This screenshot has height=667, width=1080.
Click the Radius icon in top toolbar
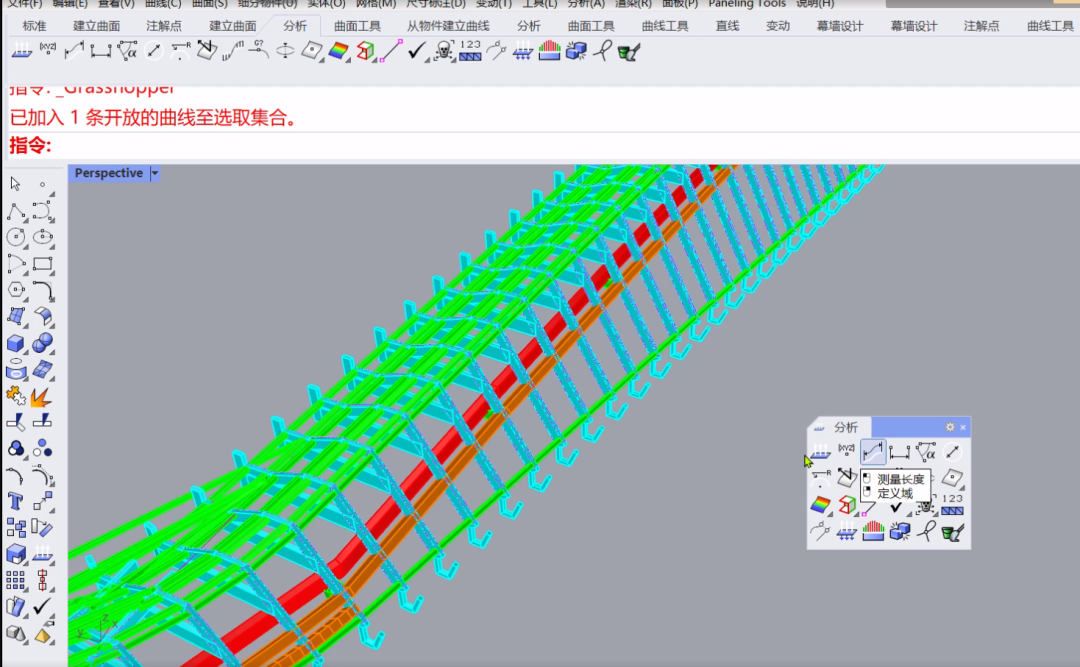(180, 51)
